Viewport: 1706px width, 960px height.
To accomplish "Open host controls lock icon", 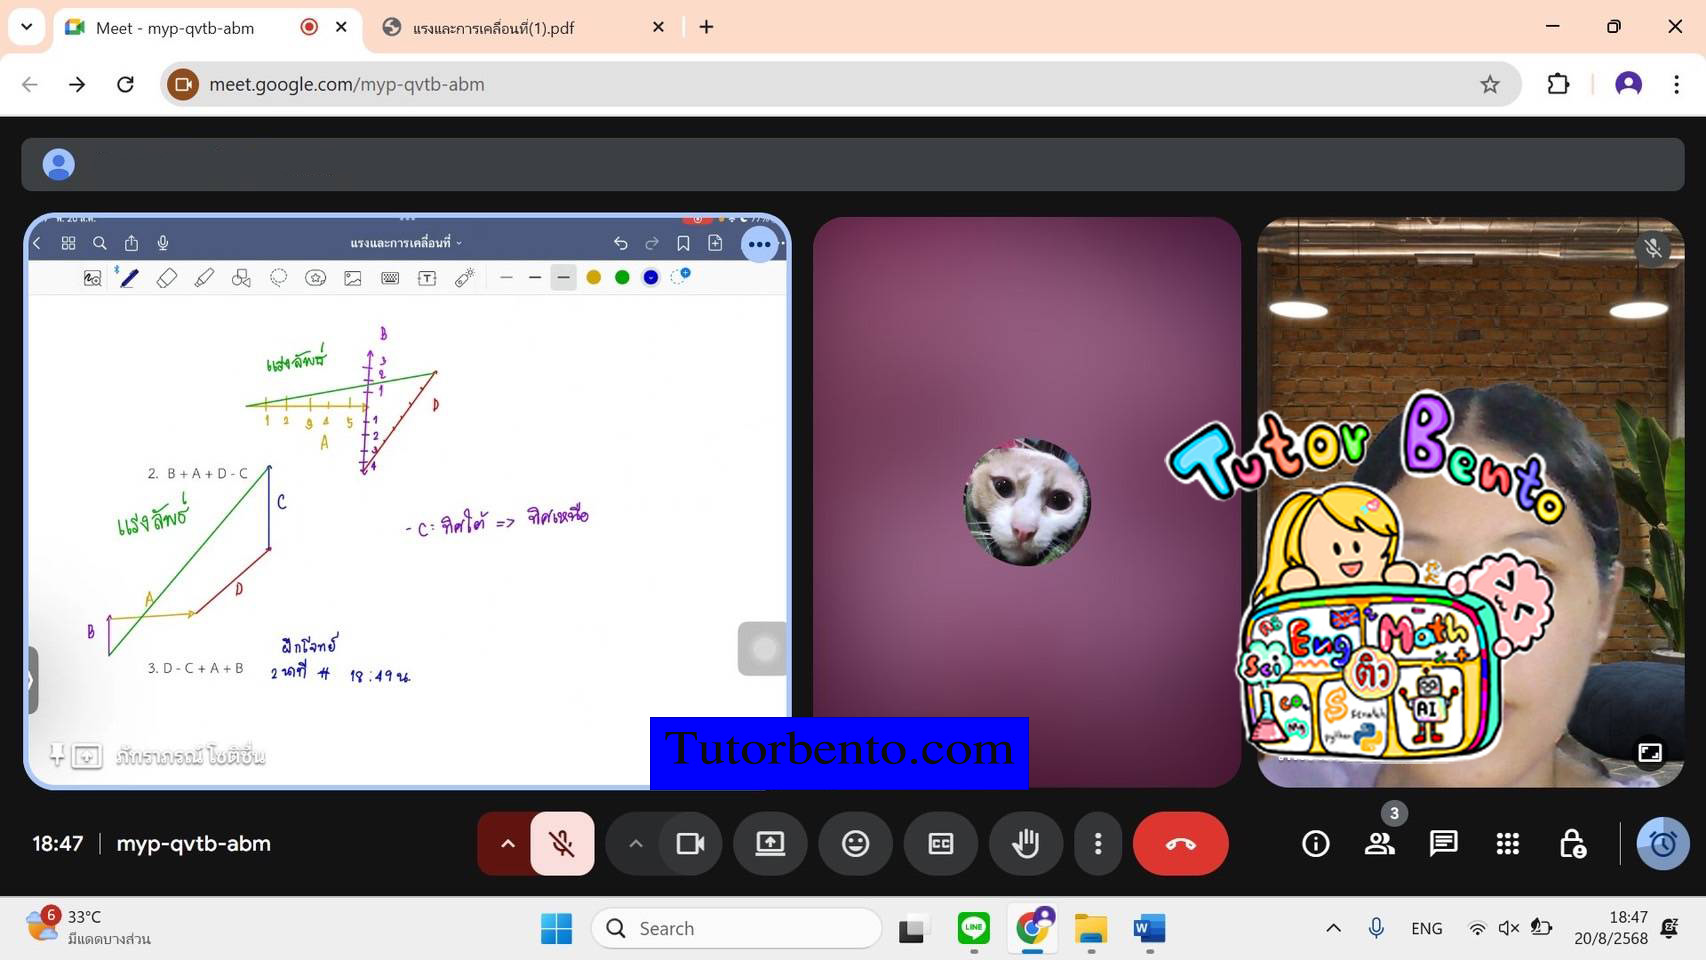I will click(1572, 844).
